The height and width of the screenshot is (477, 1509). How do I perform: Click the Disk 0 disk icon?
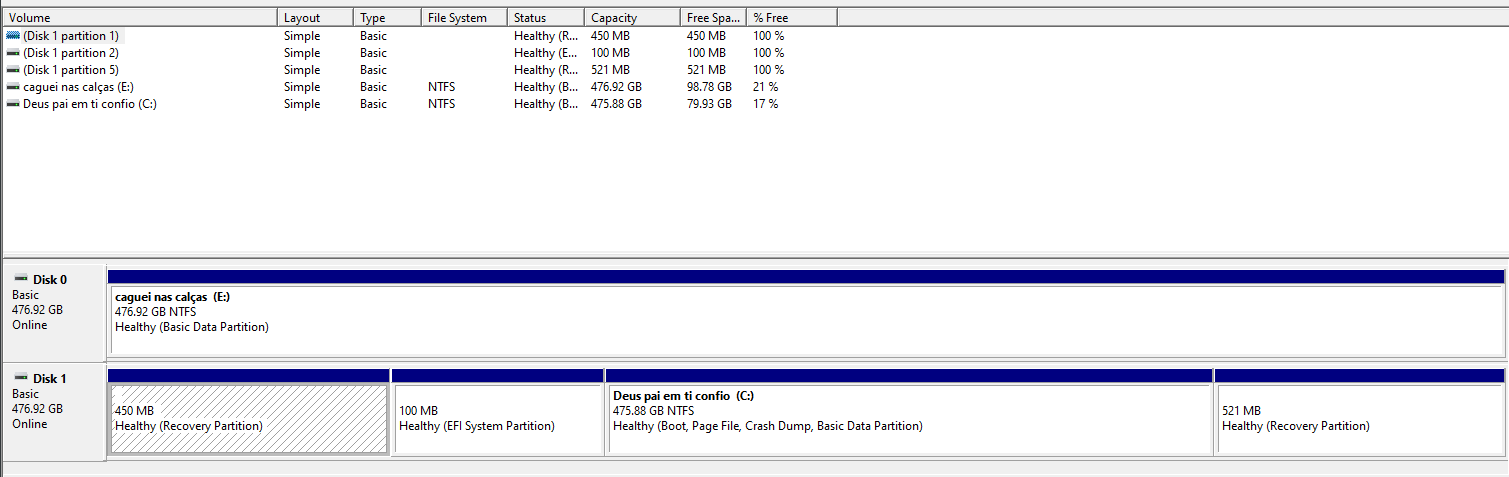pos(20,280)
